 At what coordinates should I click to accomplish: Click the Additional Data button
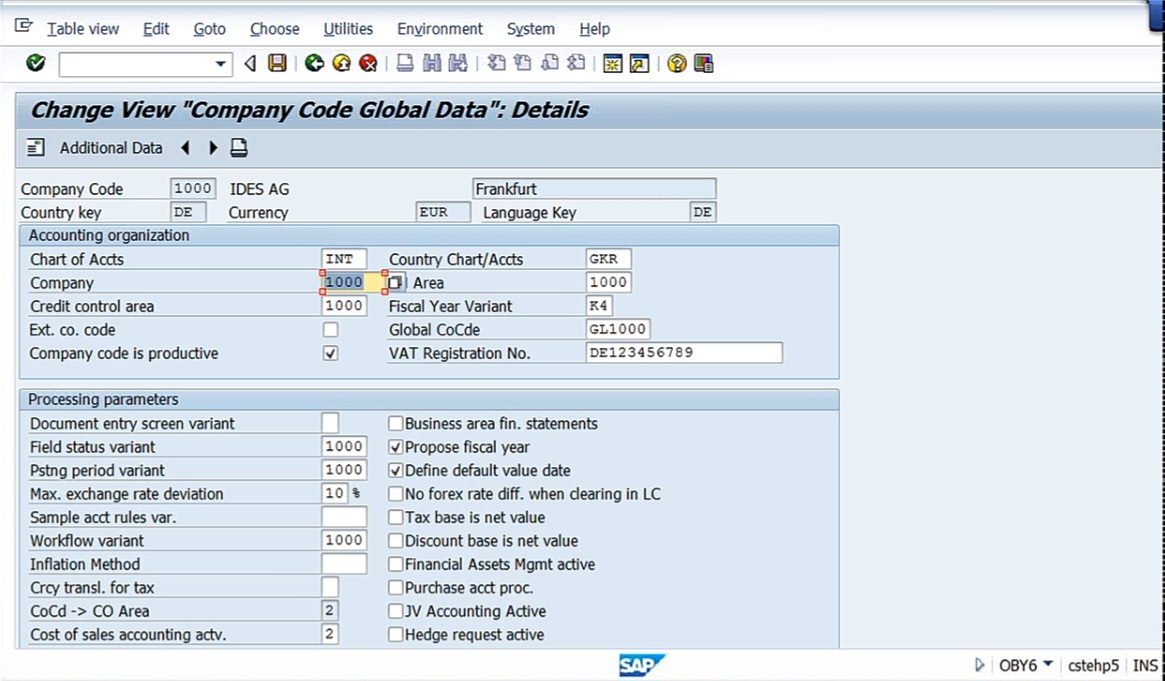(x=111, y=148)
